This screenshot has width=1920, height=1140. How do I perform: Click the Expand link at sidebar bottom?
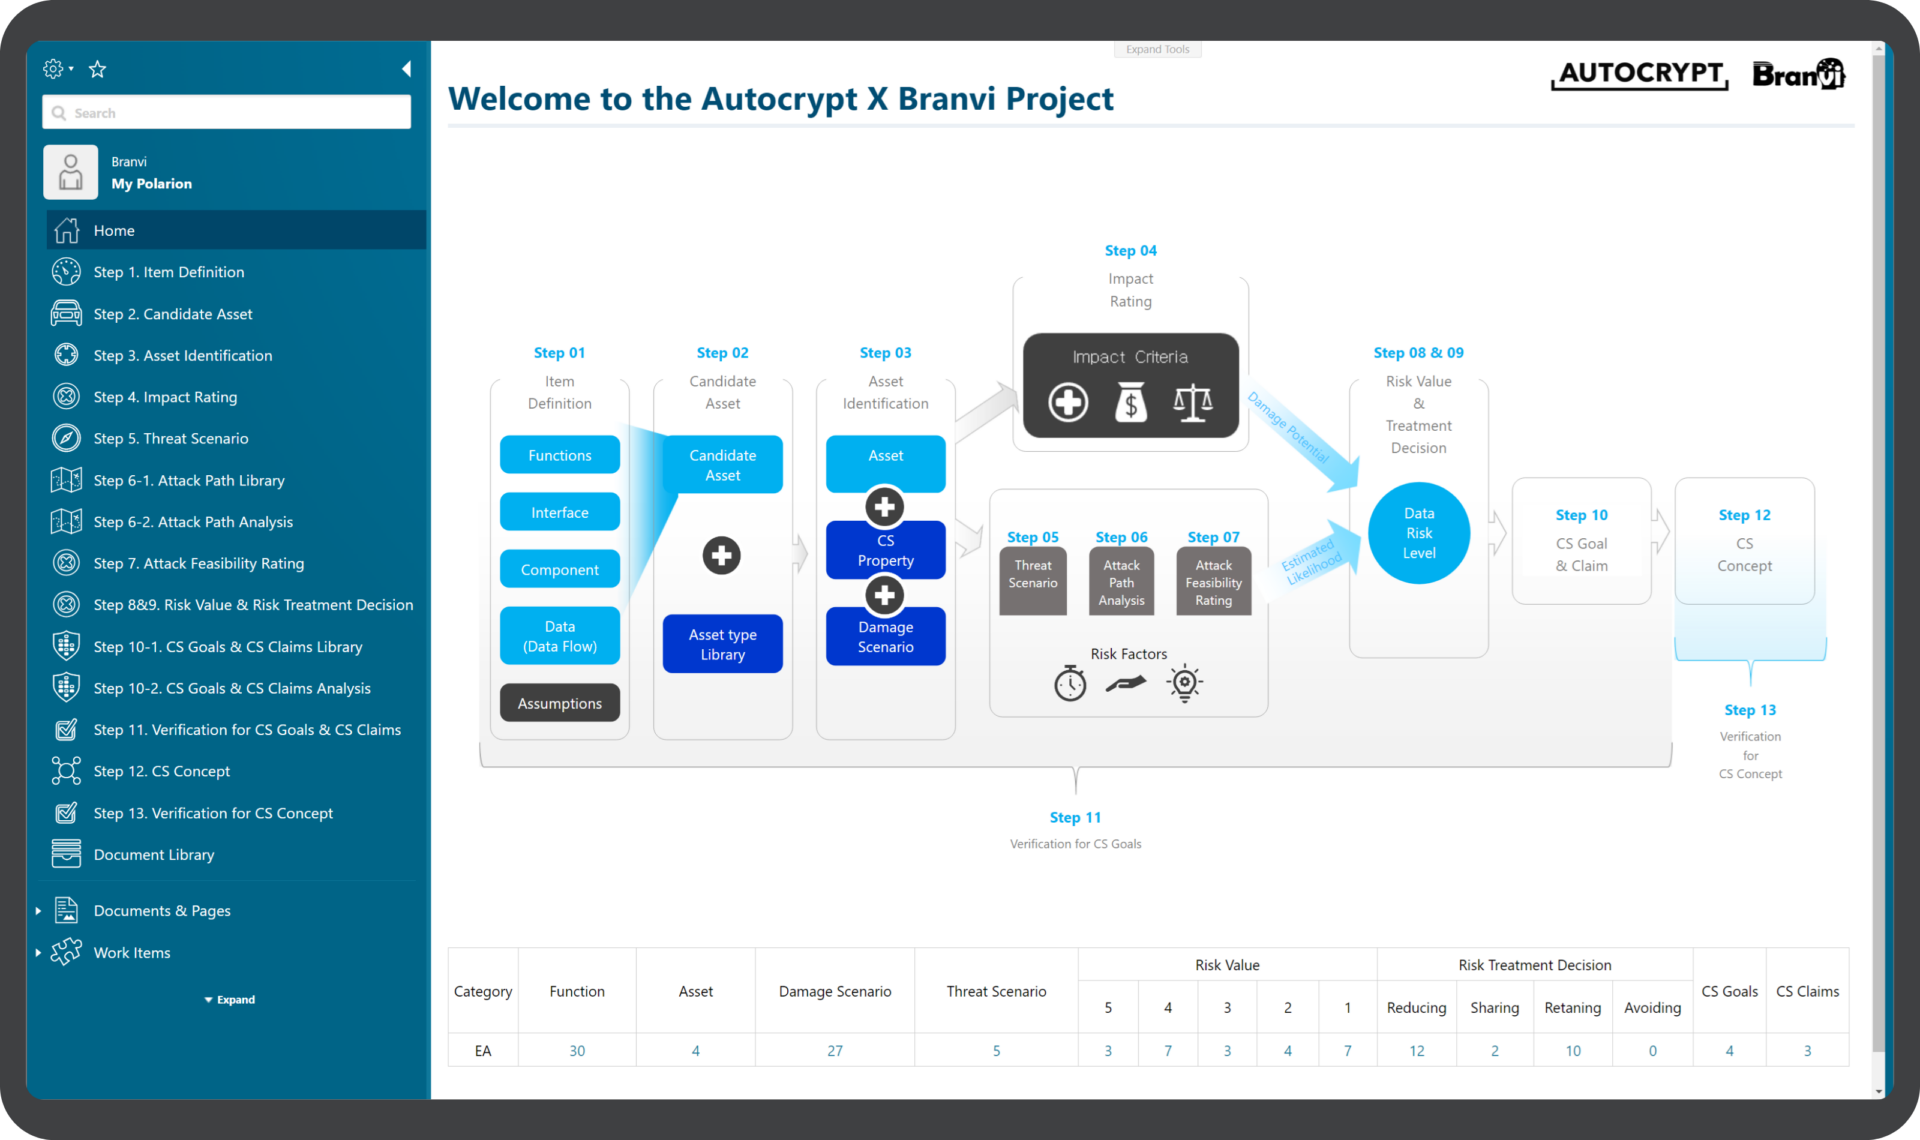[x=231, y=1000]
